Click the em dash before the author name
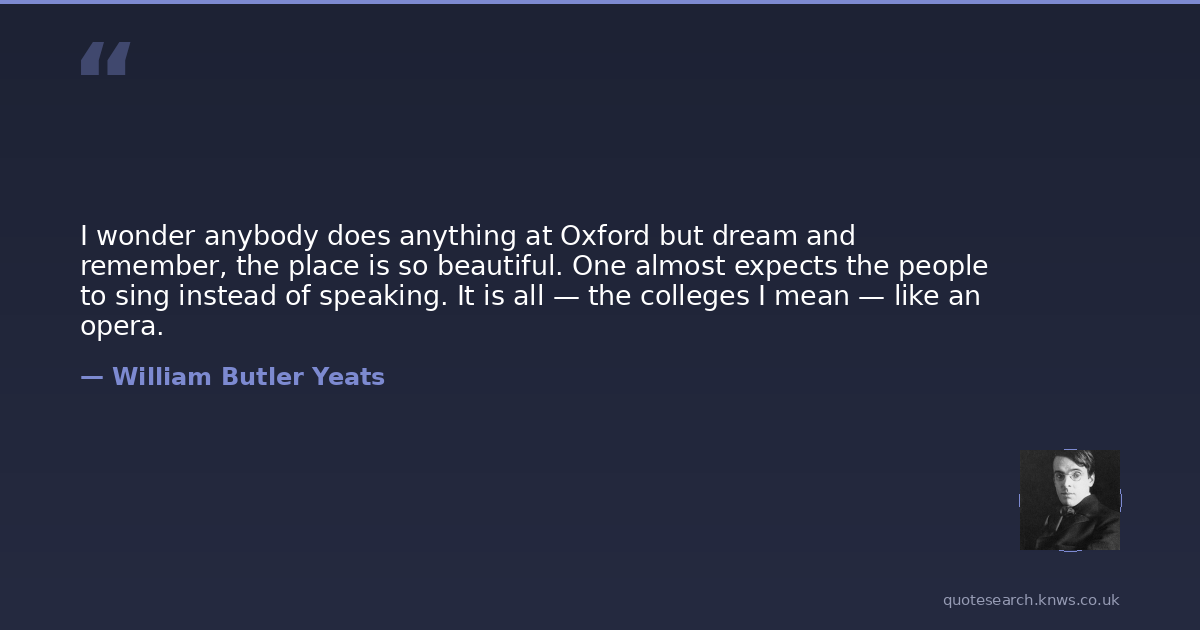 coord(91,377)
